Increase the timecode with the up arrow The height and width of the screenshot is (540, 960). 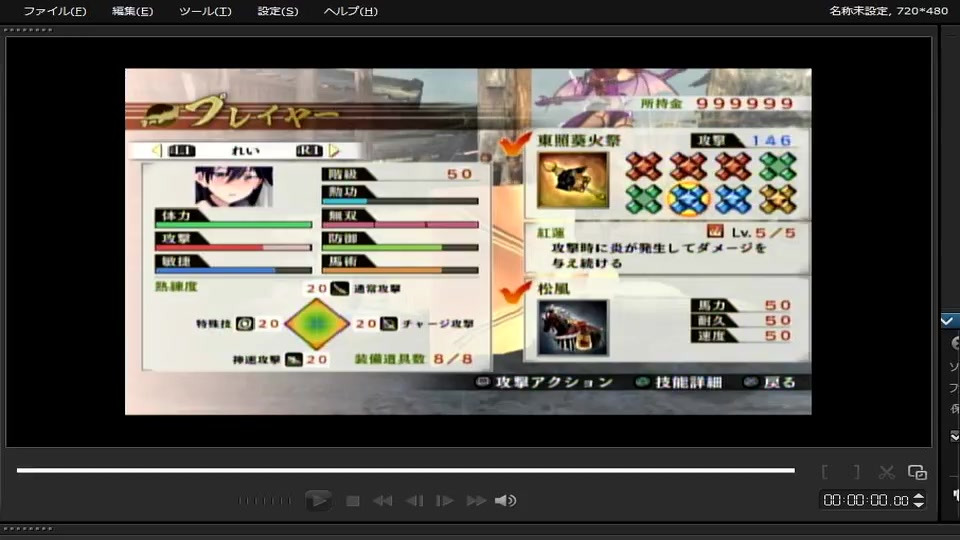click(918, 497)
